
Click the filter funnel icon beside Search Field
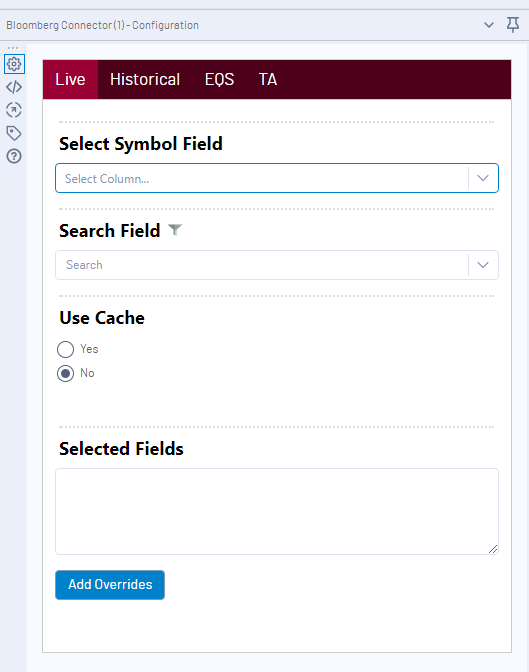pos(175,230)
